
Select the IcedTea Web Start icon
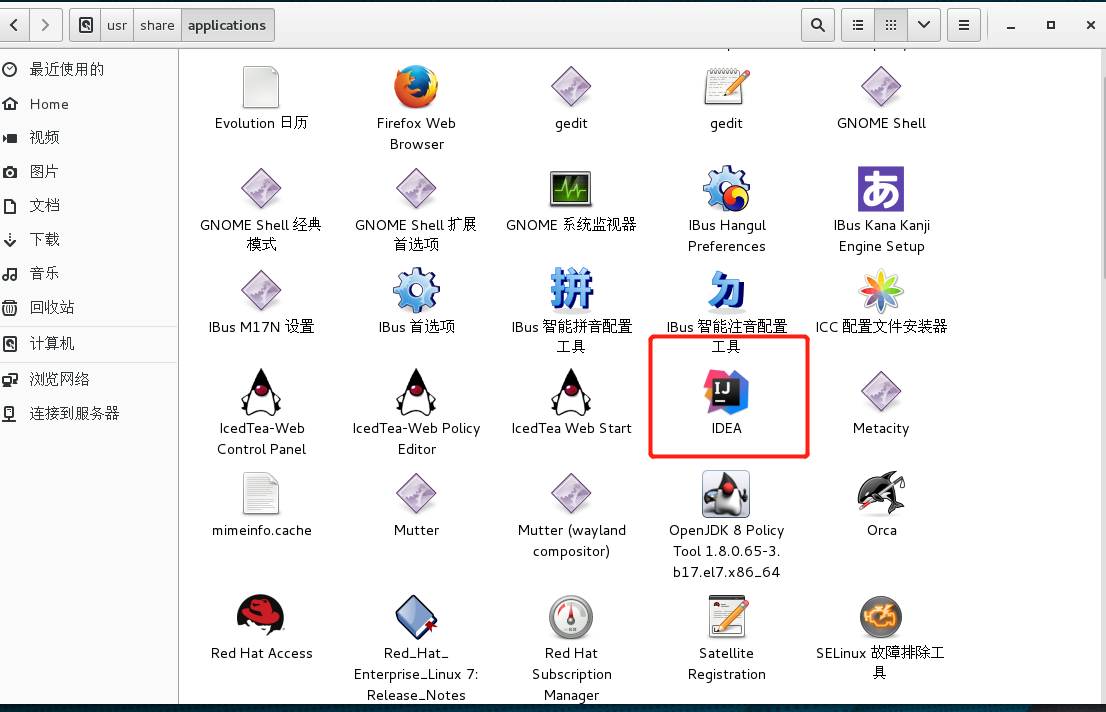point(571,392)
